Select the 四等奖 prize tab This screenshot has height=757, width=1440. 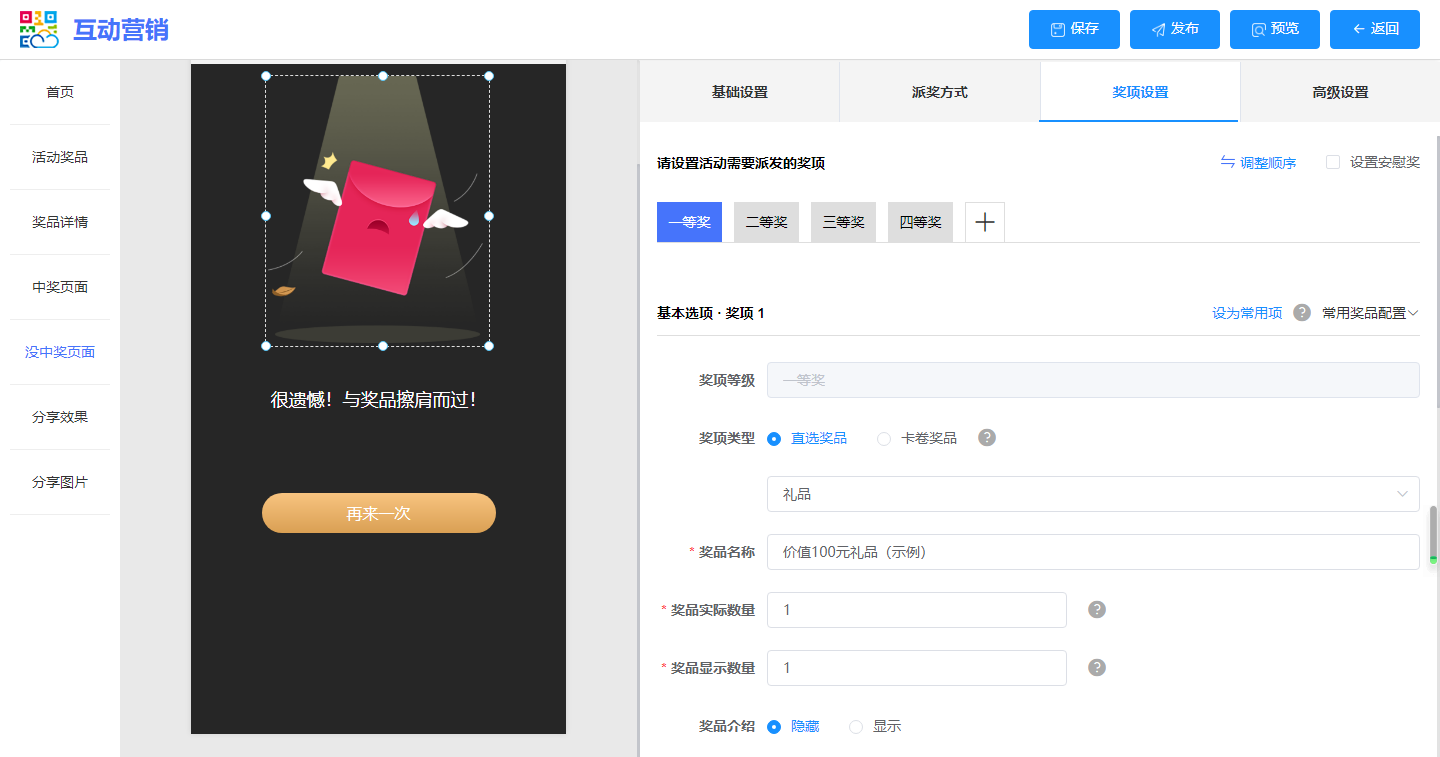tap(920, 222)
